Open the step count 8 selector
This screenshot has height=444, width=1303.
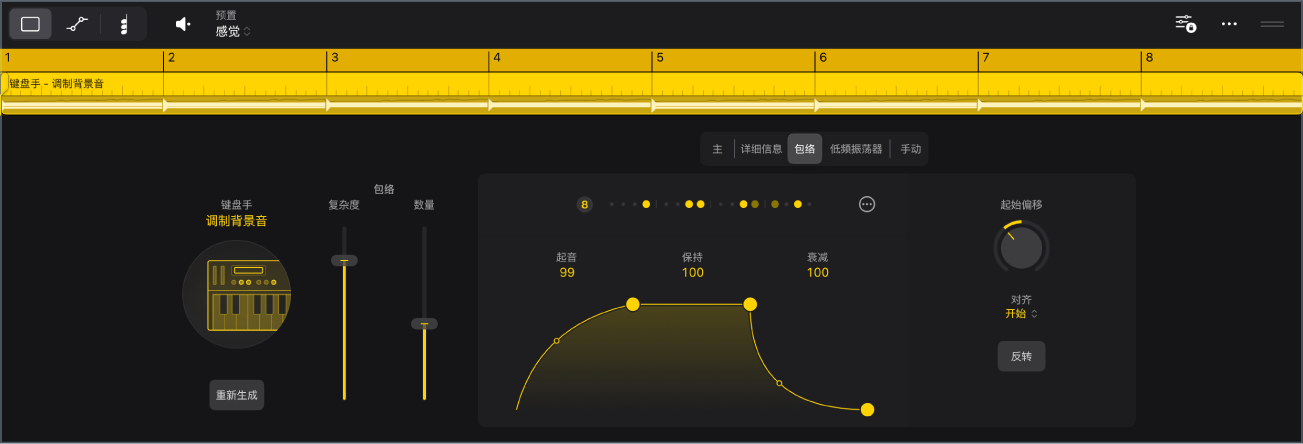pyautogui.click(x=585, y=204)
